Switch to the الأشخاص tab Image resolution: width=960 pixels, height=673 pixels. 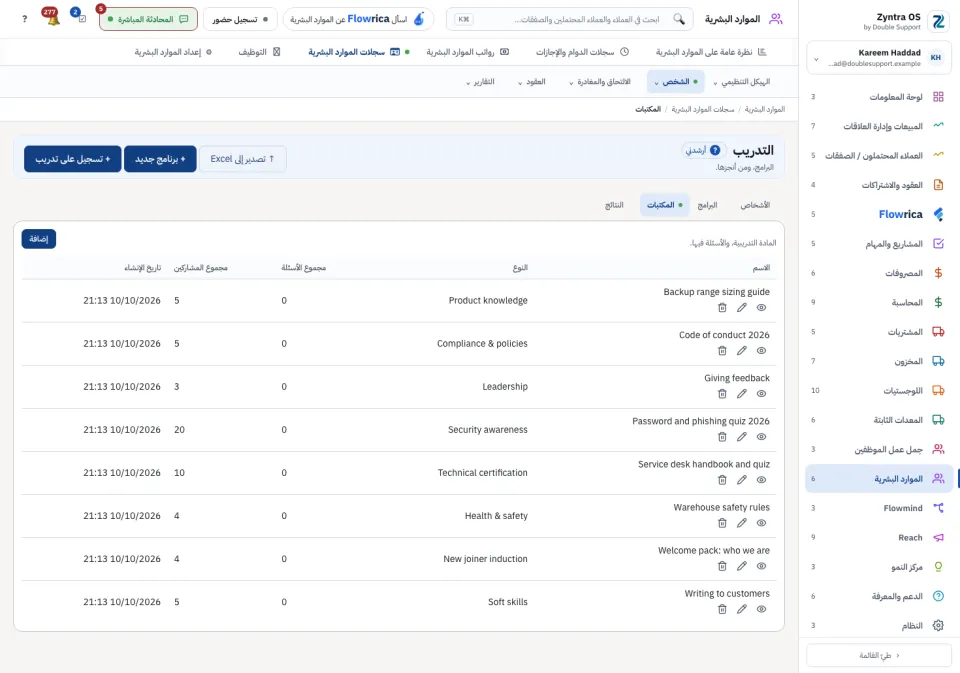click(755, 205)
